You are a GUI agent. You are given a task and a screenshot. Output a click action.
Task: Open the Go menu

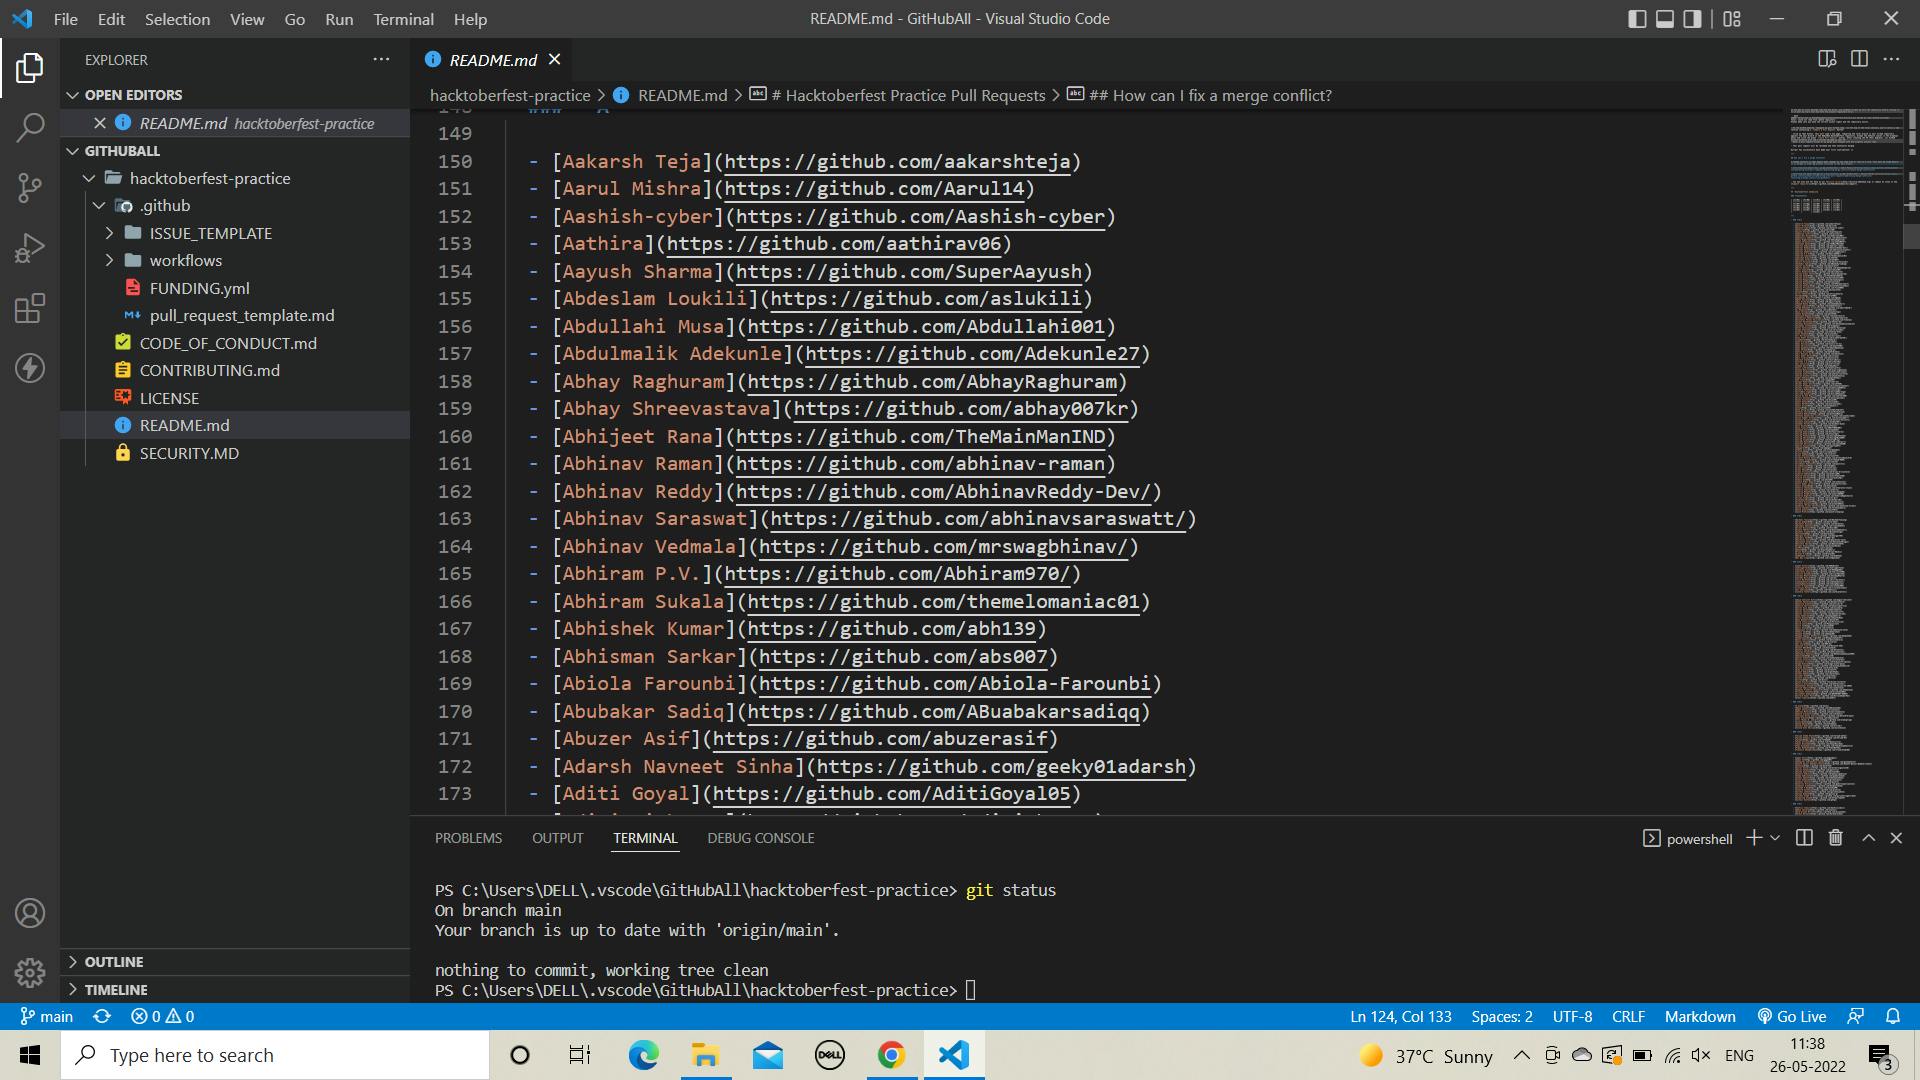pos(294,19)
